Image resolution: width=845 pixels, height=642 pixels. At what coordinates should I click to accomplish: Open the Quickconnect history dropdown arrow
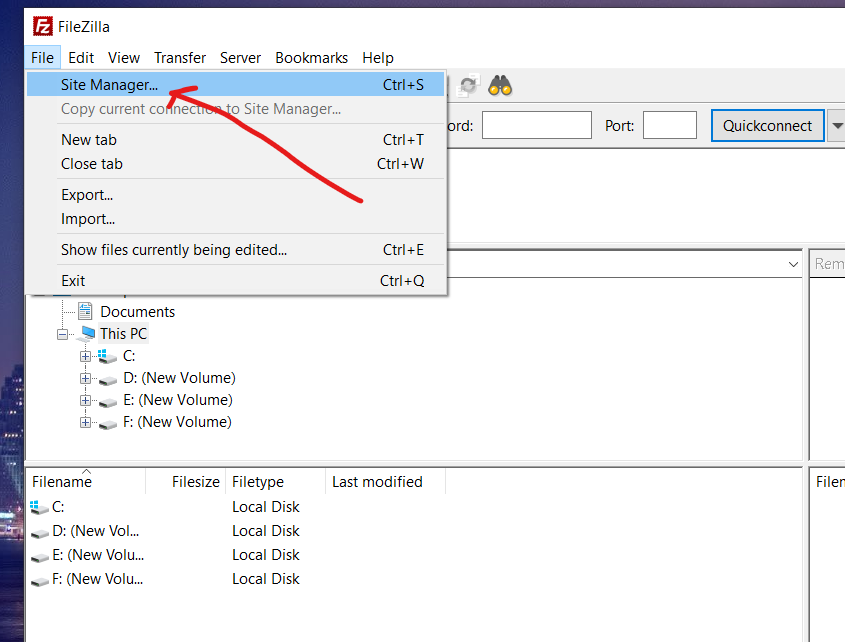836,126
